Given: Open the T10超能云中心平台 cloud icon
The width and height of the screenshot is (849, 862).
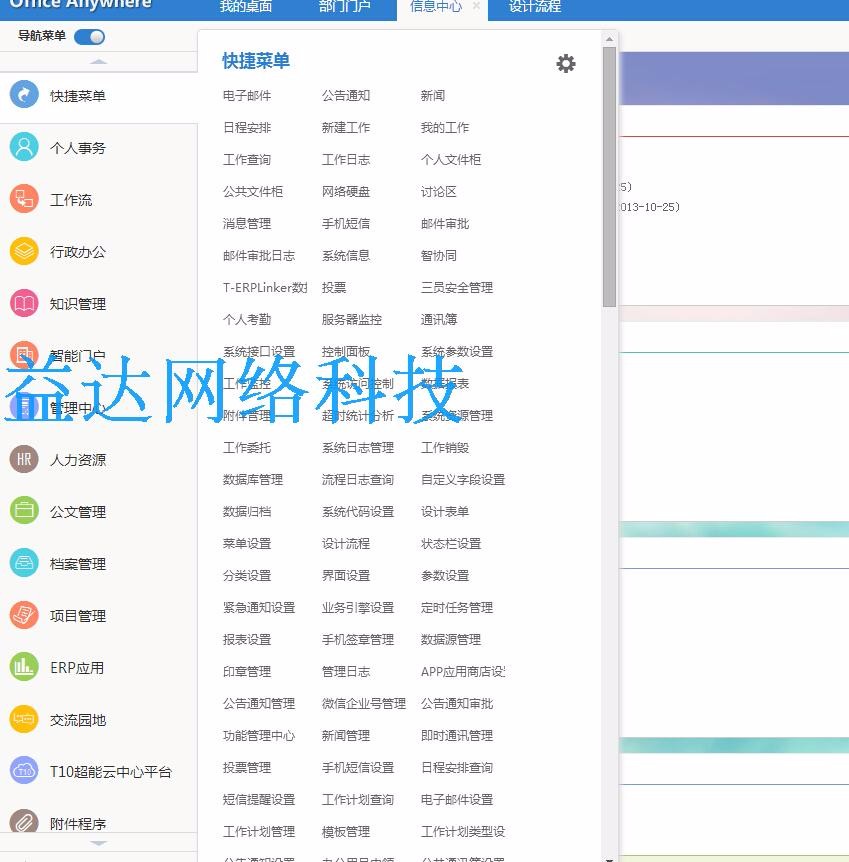Looking at the screenshot, I should [24, 771].
